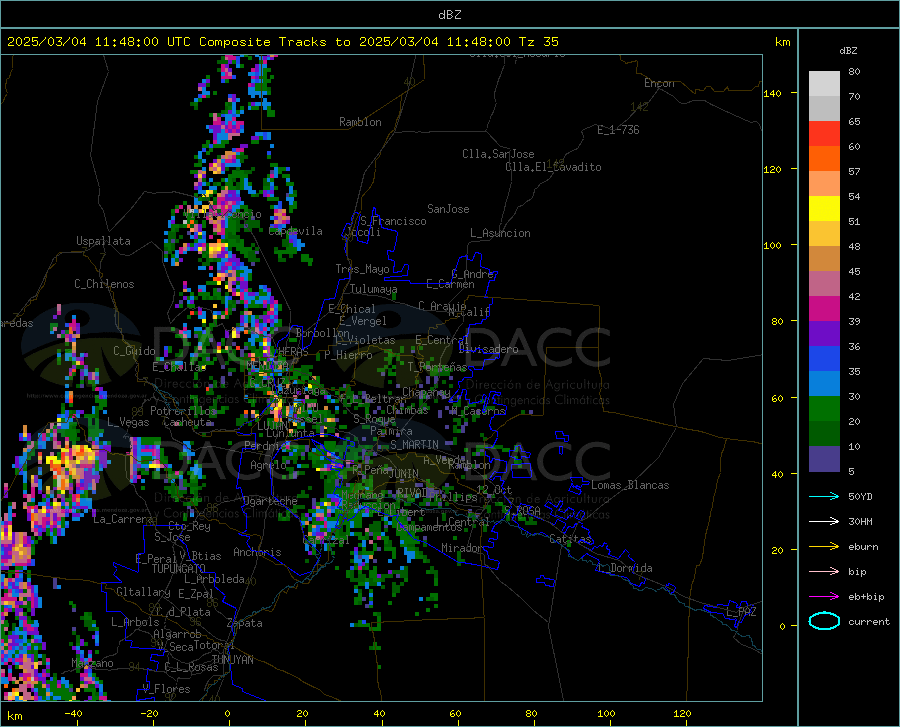
Task: Click the La_Carrera place label
Action: point(123,519)
